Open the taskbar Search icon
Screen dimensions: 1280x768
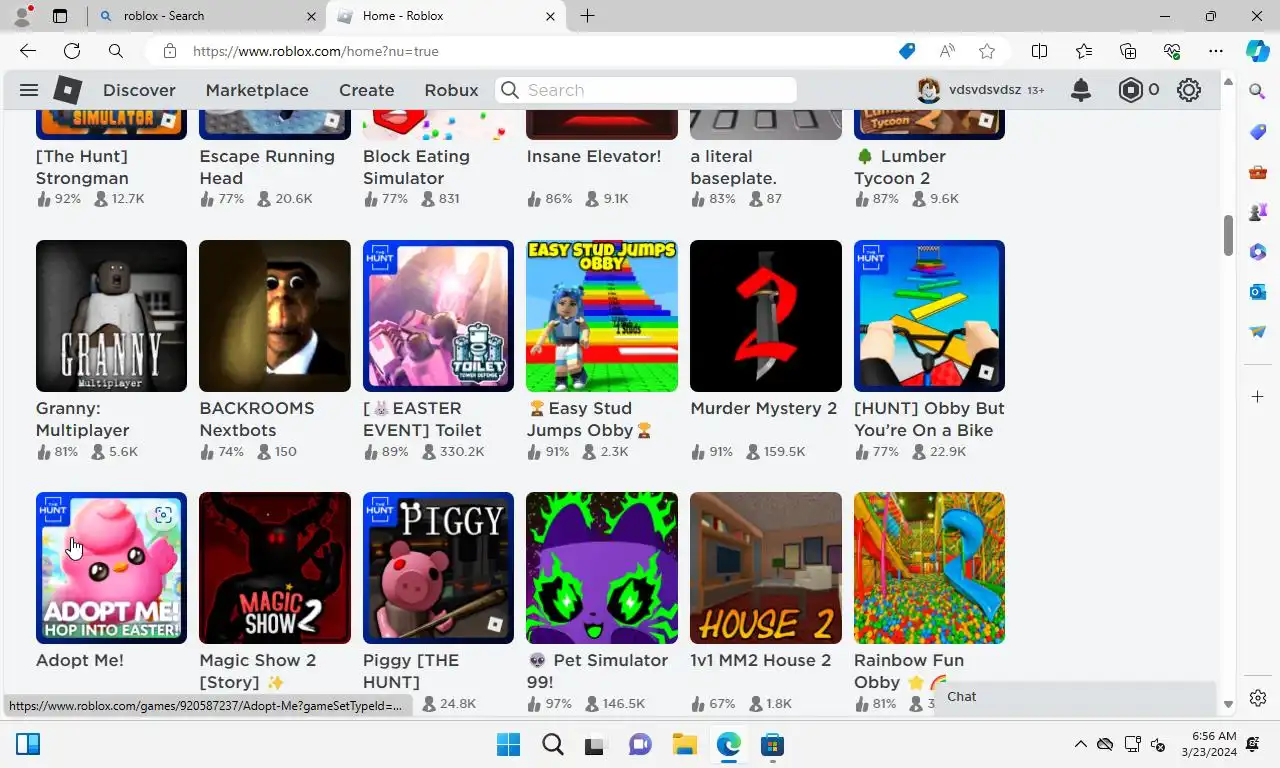click(x=553, y=745)
